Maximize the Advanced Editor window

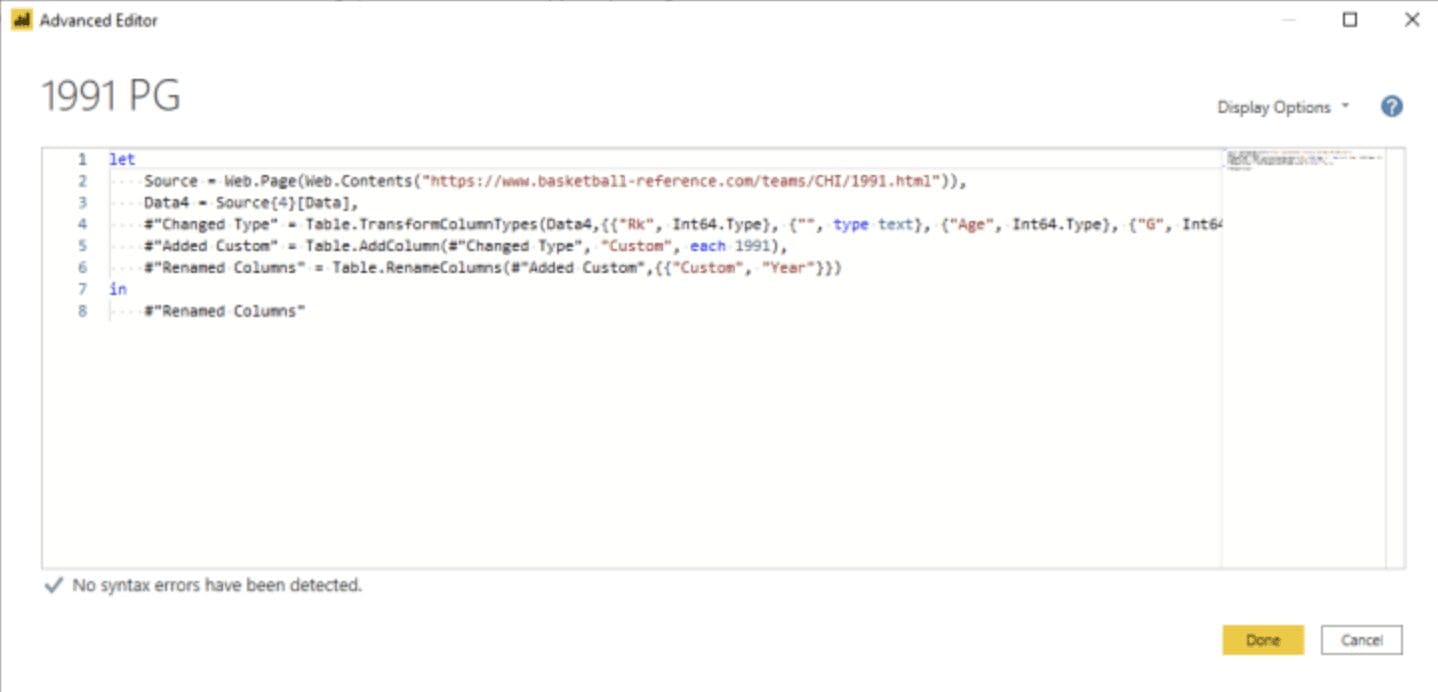(1350, 20)
